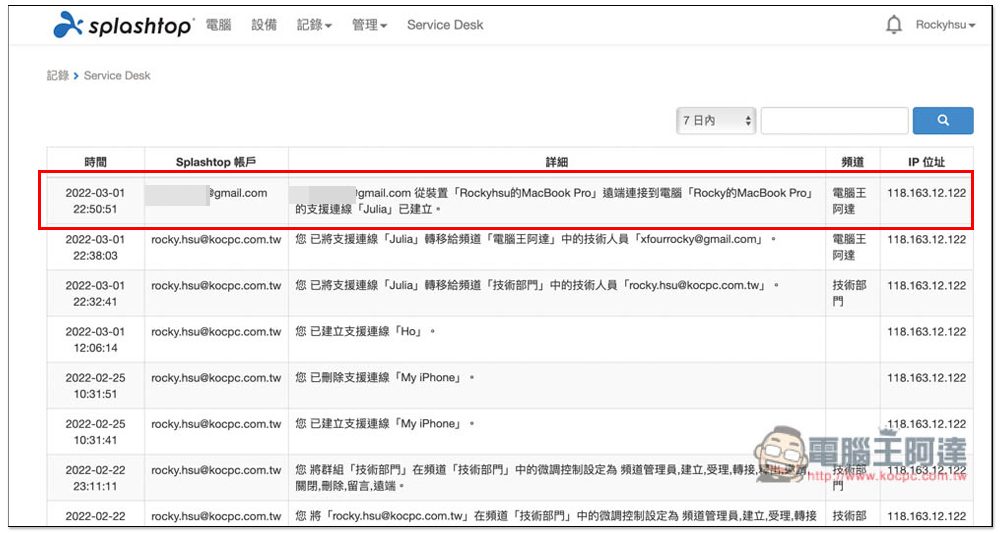Click the search text field
1000x533 pixels.
click(x=834, y=120)
